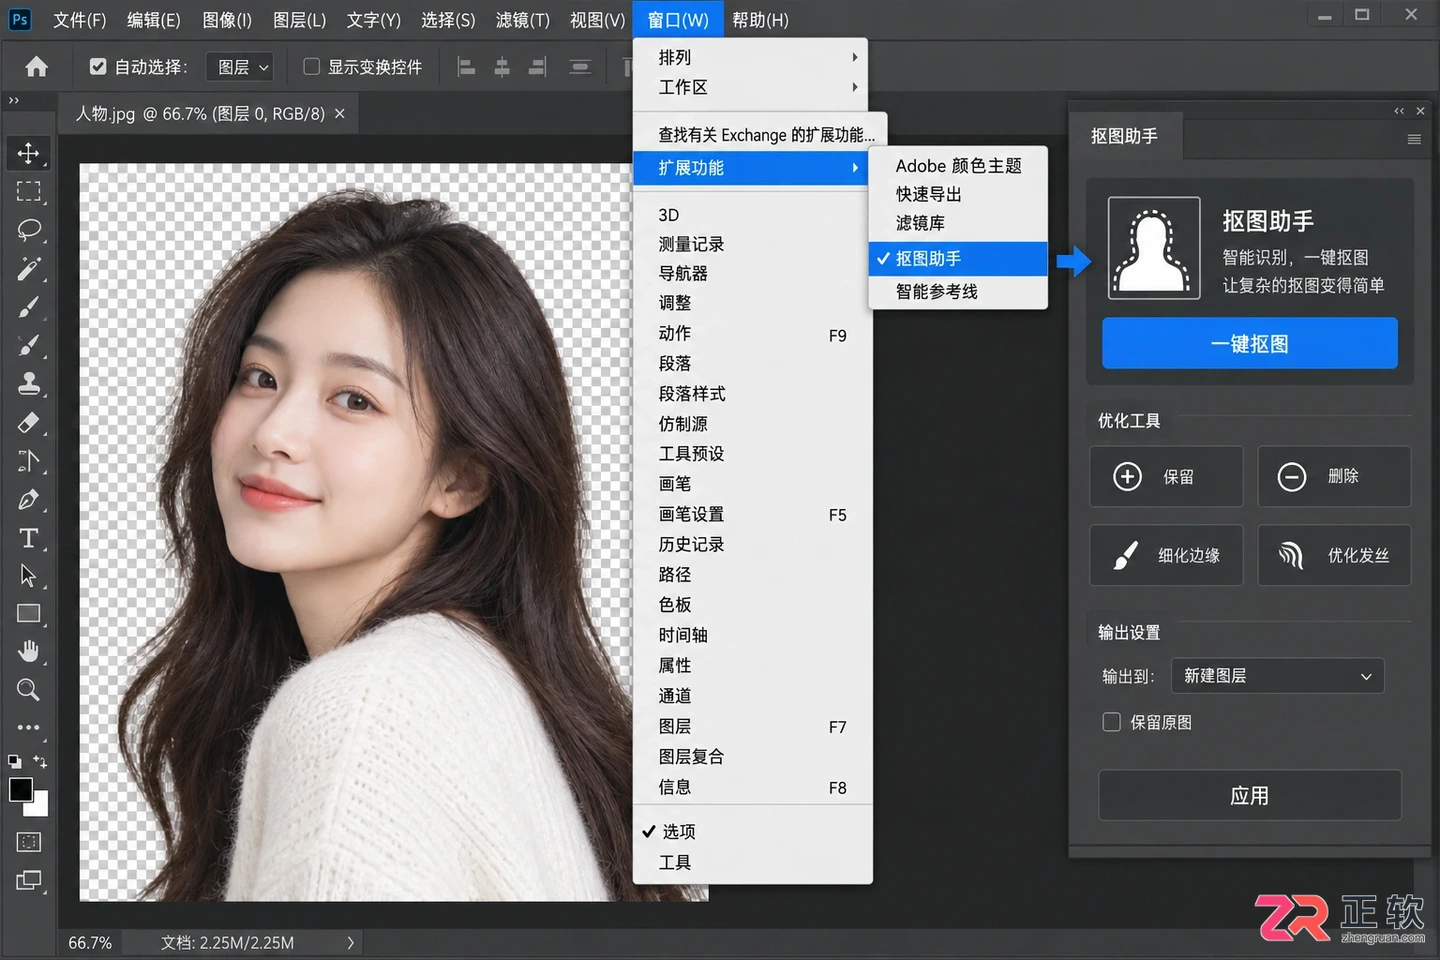The image size is (1440, 960).
Task: Open the 帮助(H) menu
Action: coord(760,20)
